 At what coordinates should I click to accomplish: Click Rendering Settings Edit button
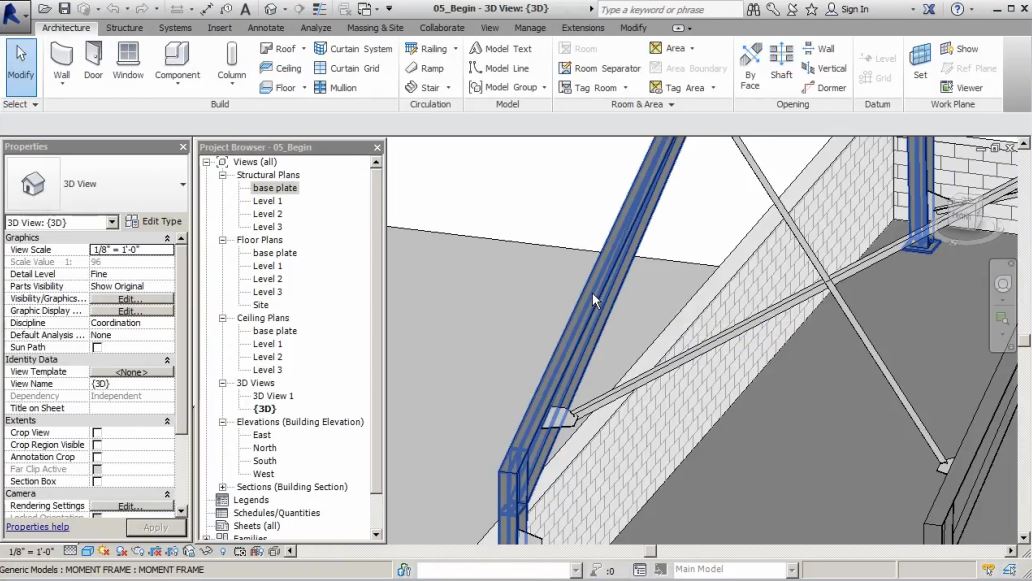click(132, 506)
